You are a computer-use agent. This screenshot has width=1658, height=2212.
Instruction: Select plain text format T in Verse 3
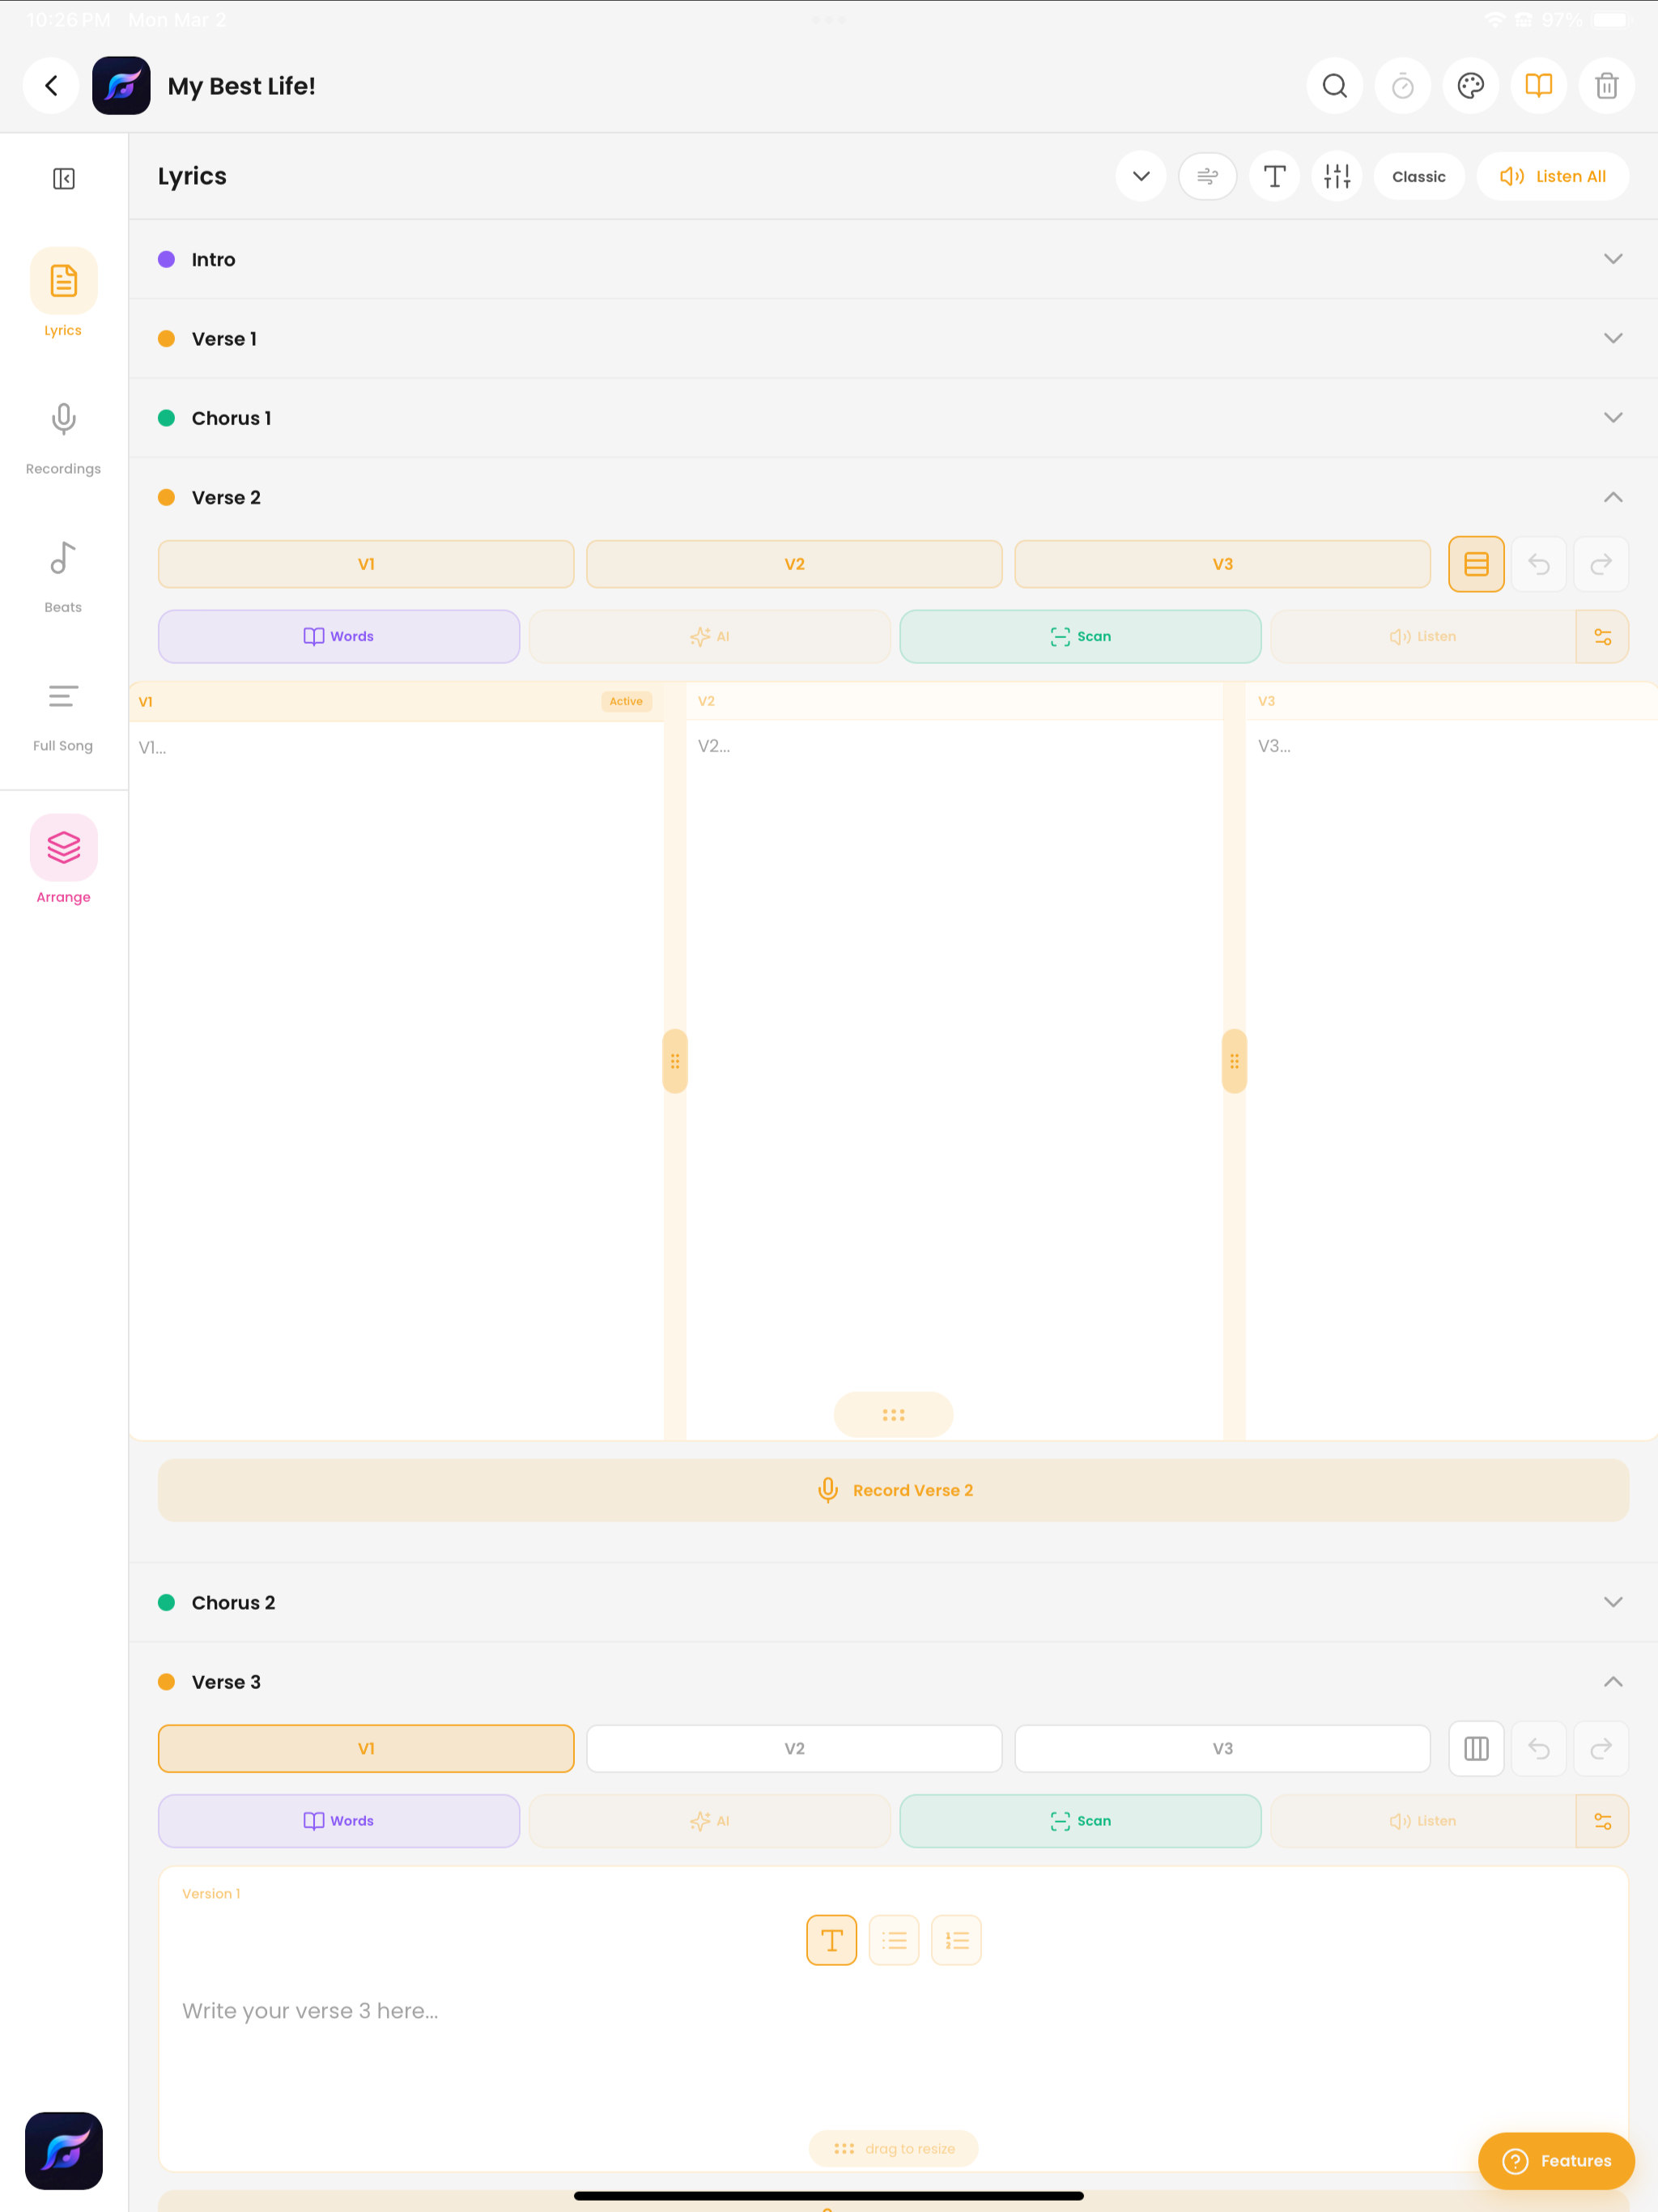click(831, 1940)
